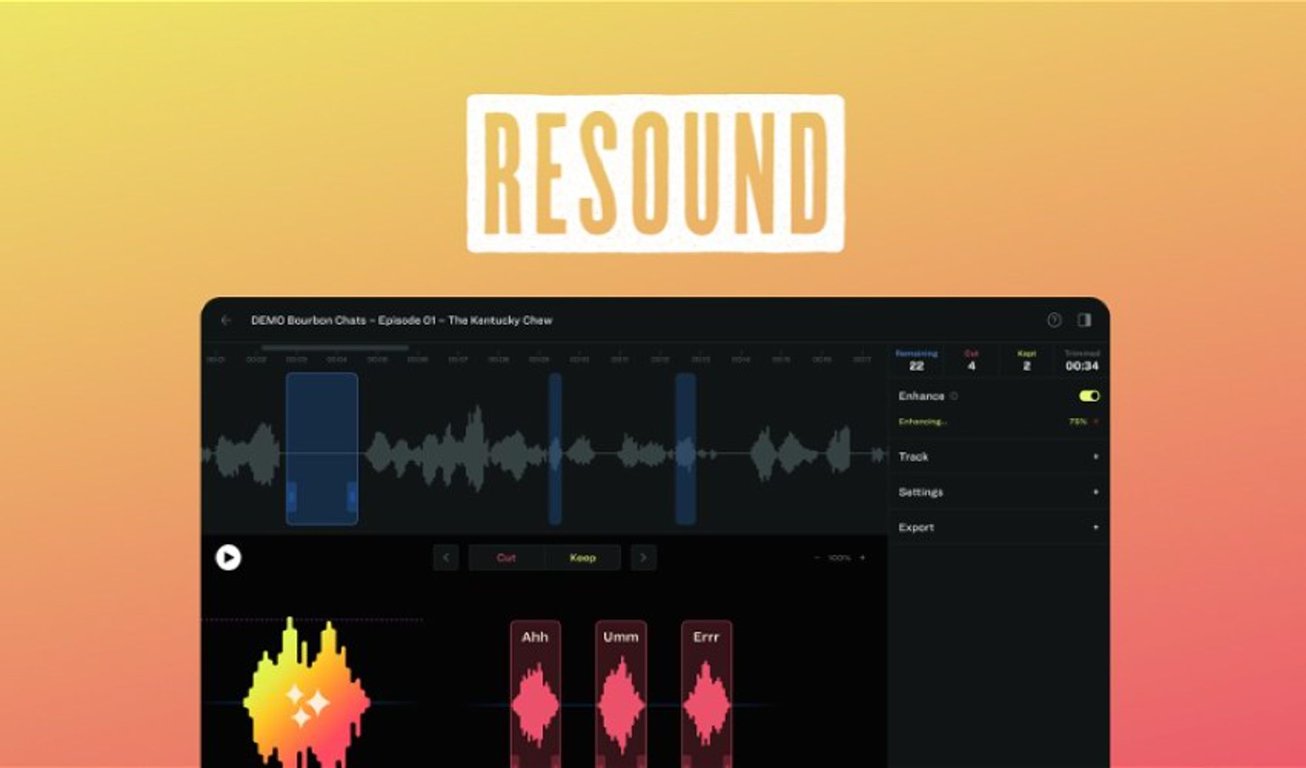The image size is (1306, 768).
Task: Click the RESOUND logo
Action: (x=655, y=173)
